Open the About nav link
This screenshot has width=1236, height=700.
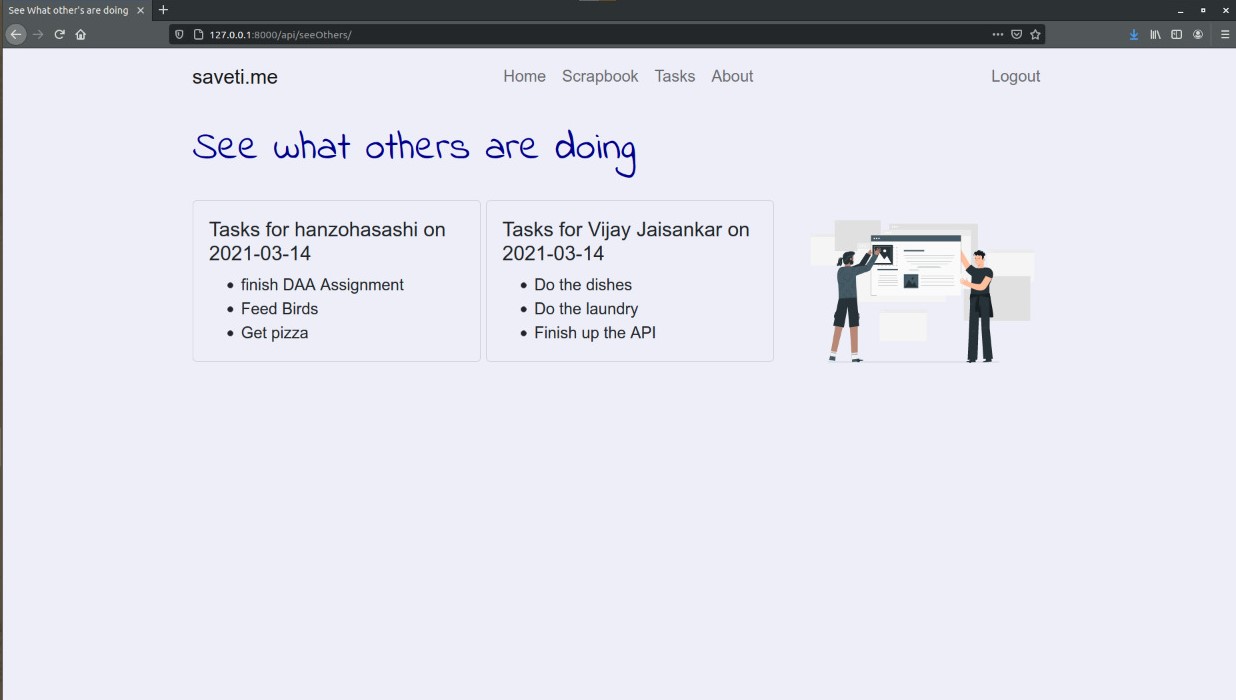click(732, 76)
